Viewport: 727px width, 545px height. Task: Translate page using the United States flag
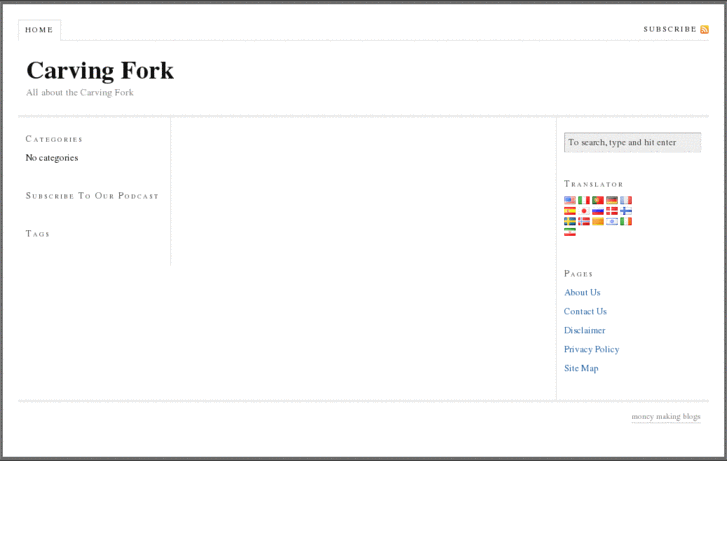[570, 200]
